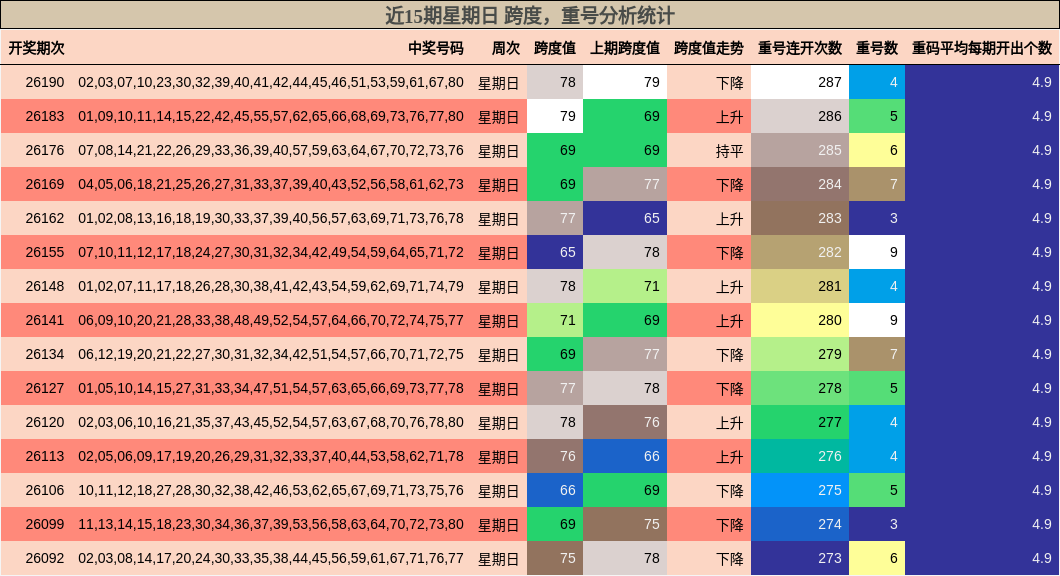The image size is (1060, 576).
Task: Click 重号连开次数 cell 279
Action: [x=800, y=354]
